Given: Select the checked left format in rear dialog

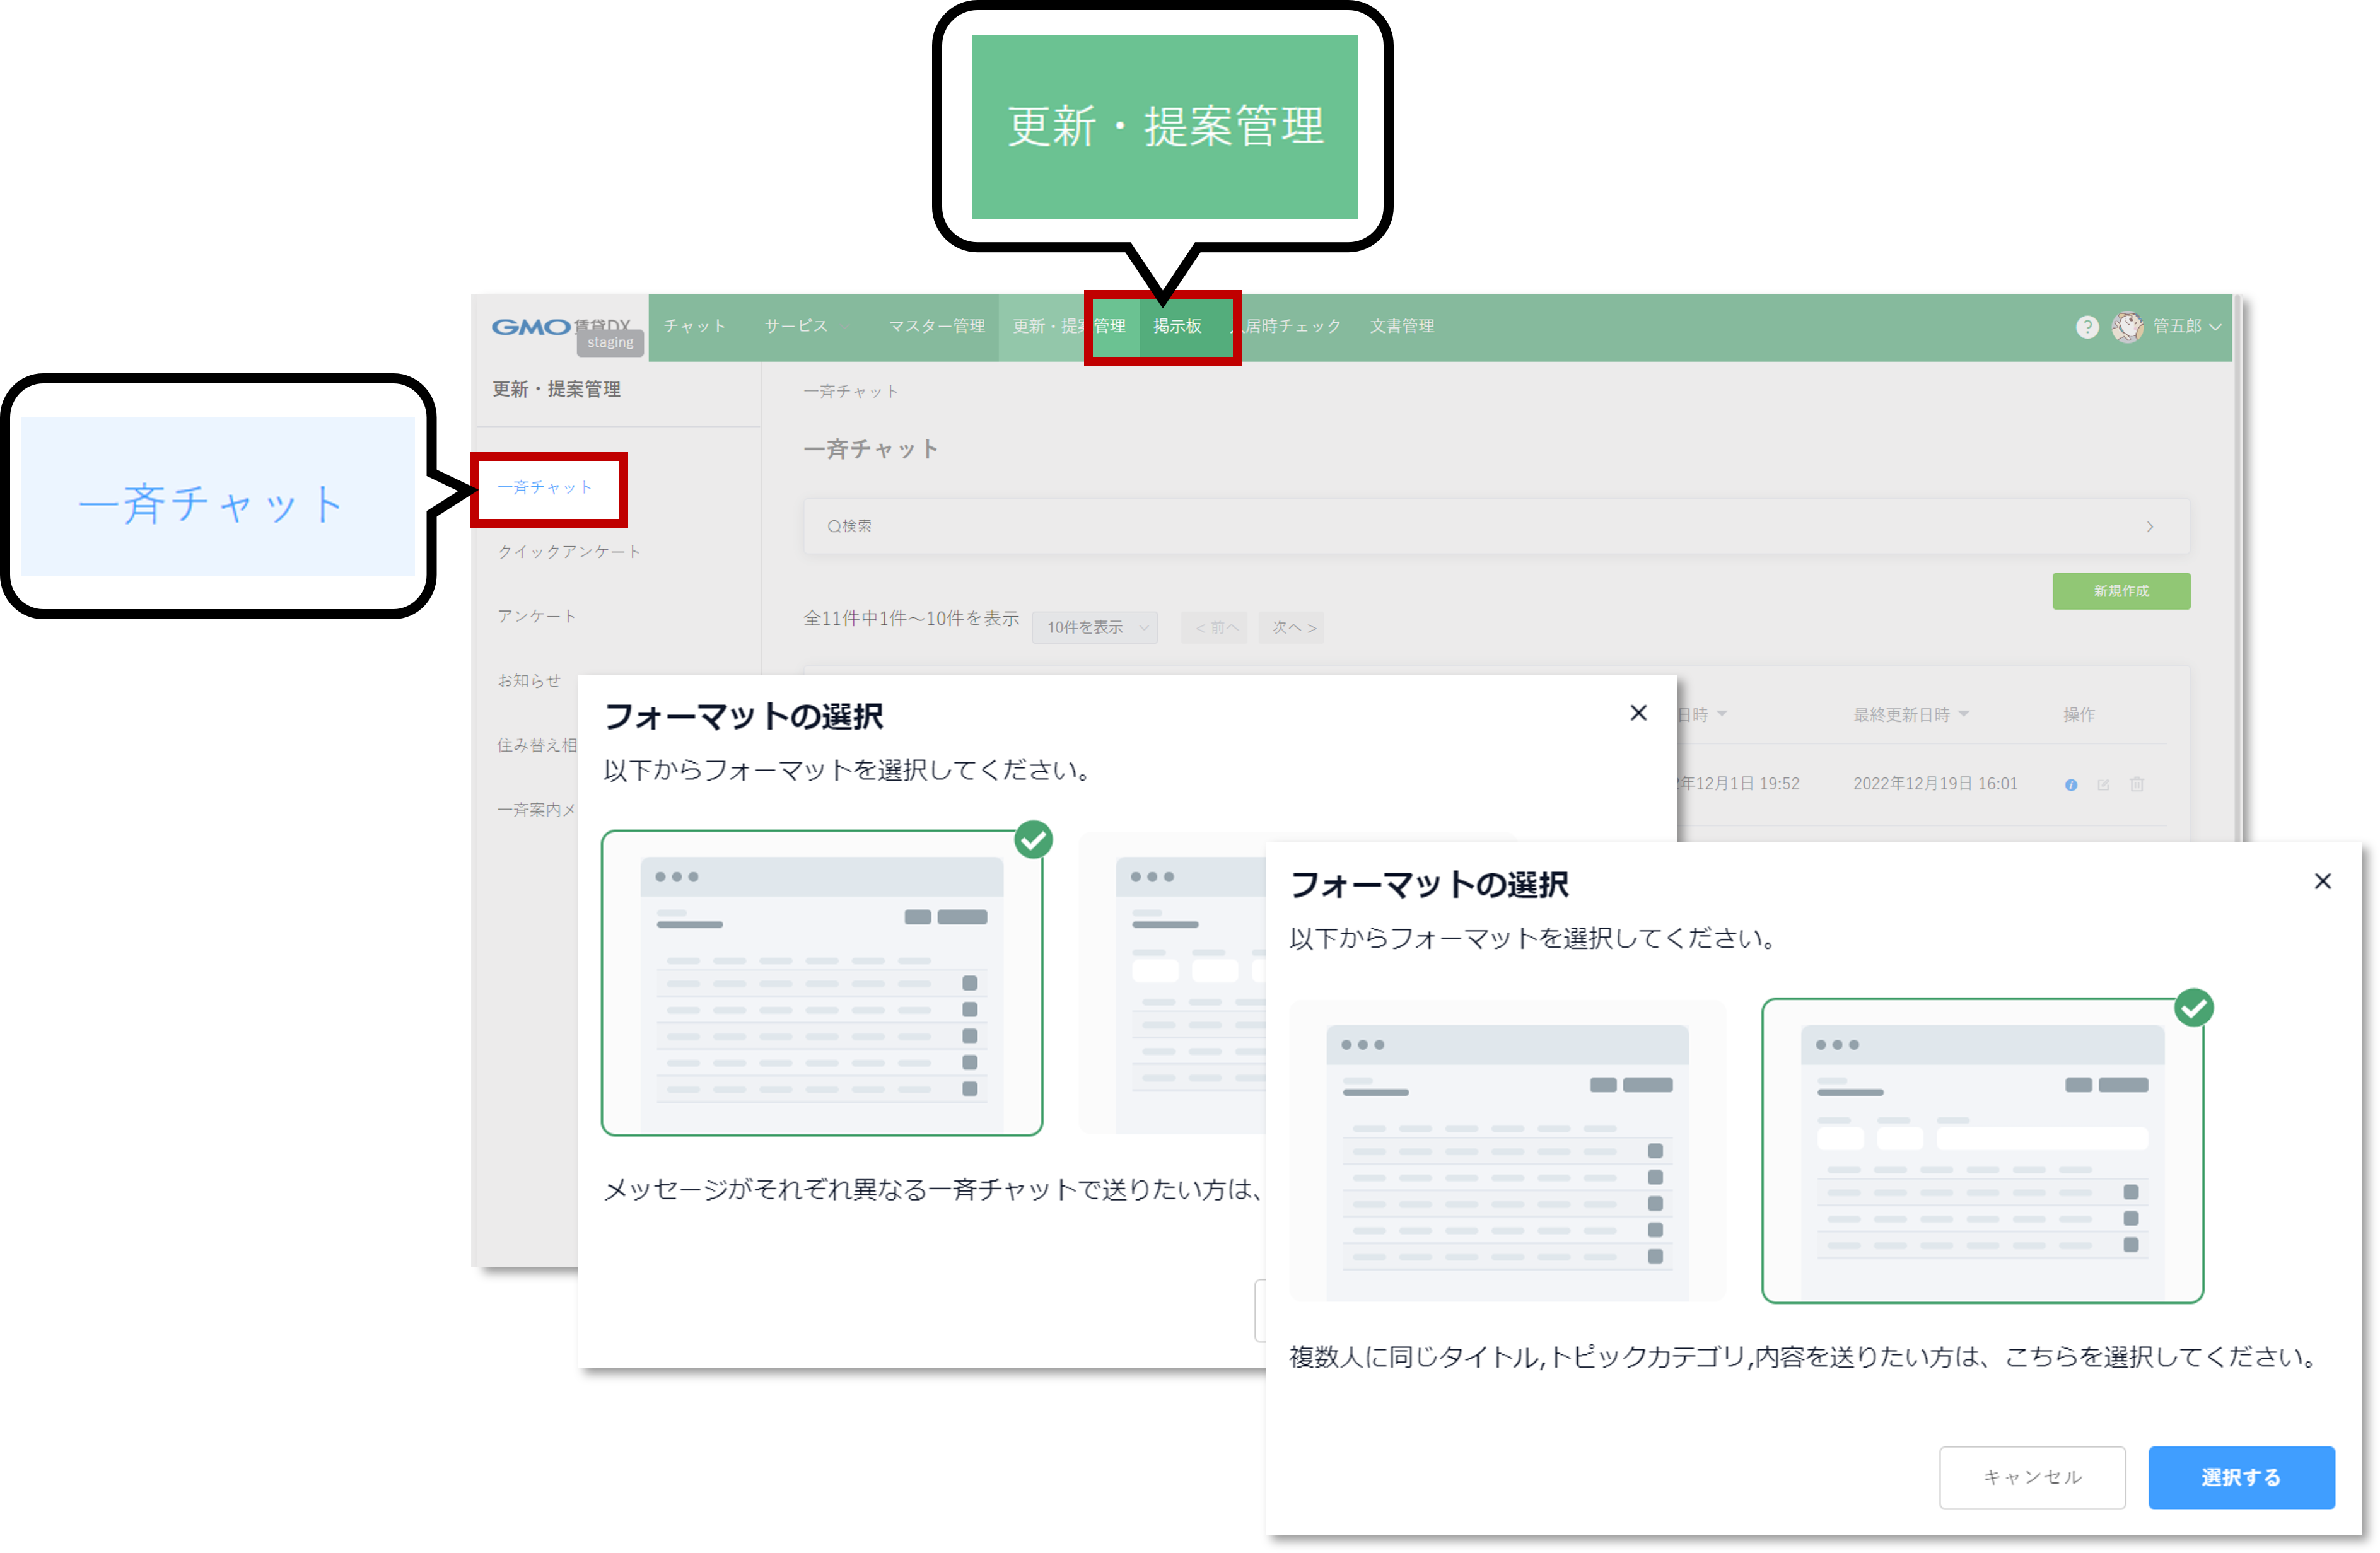Looking at the screenshot, I should coord(822,983).
